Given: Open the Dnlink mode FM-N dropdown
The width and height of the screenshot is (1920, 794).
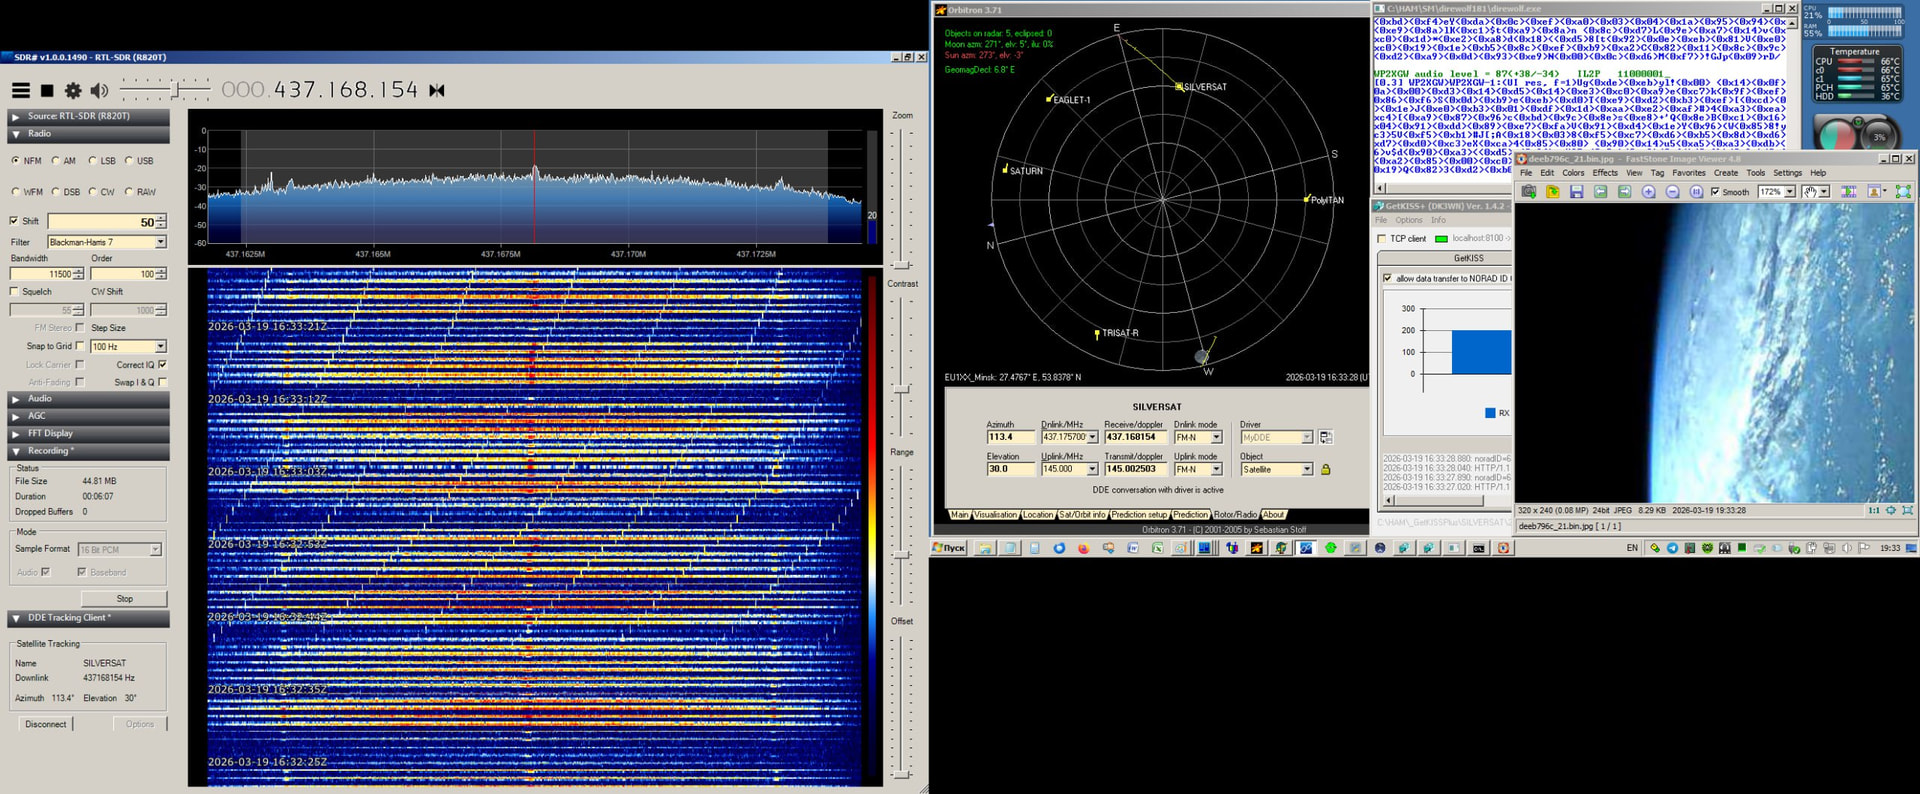Looking at the screenshot, I should point(1216,438).
